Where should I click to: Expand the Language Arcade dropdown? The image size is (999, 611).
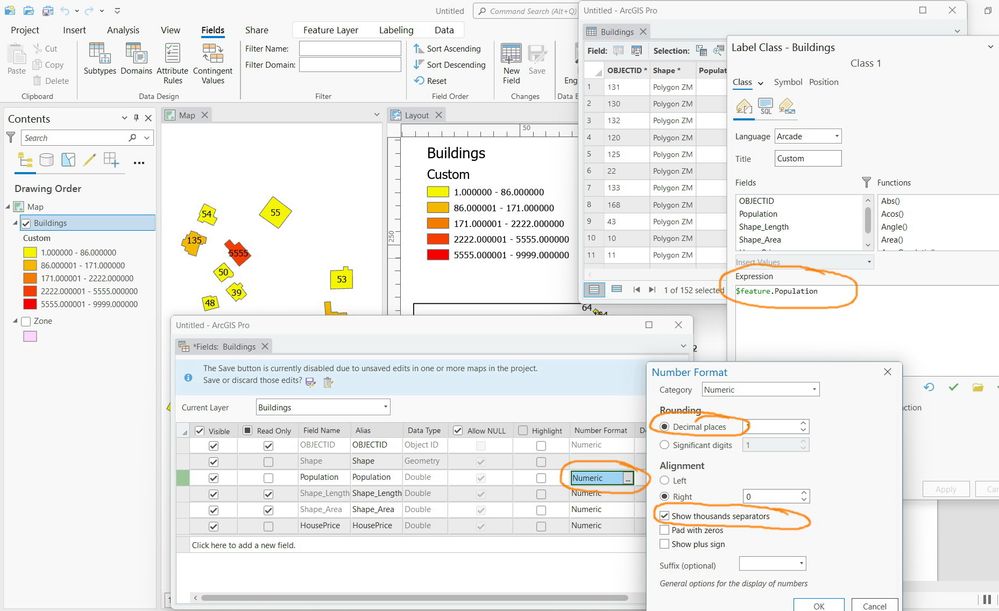[x=808, y=136]
